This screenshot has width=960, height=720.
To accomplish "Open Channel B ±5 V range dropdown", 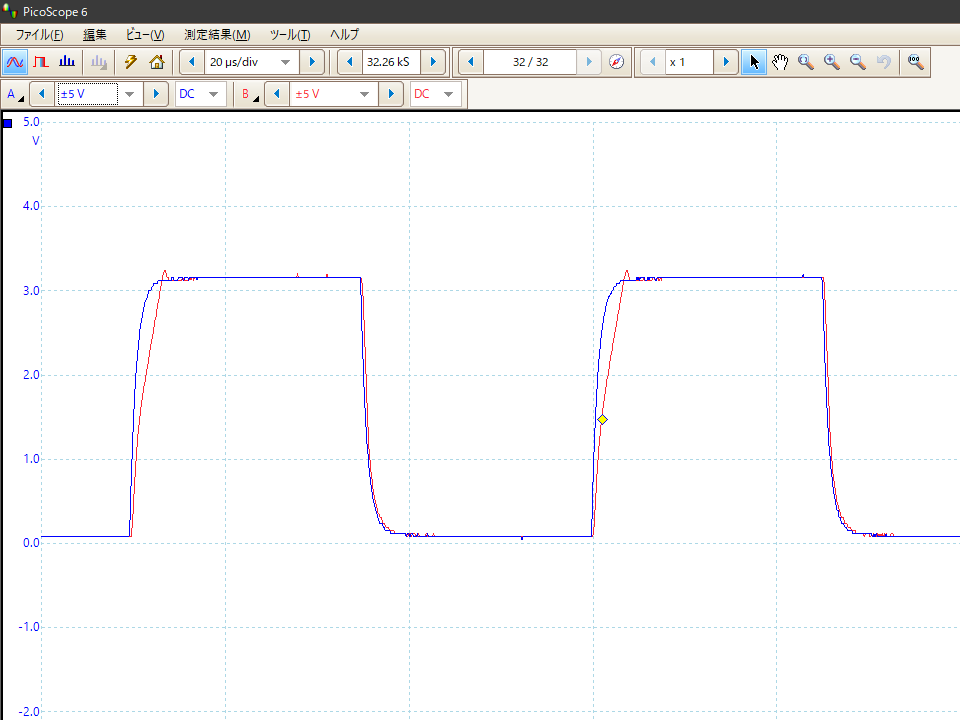I will click(364, 94).
